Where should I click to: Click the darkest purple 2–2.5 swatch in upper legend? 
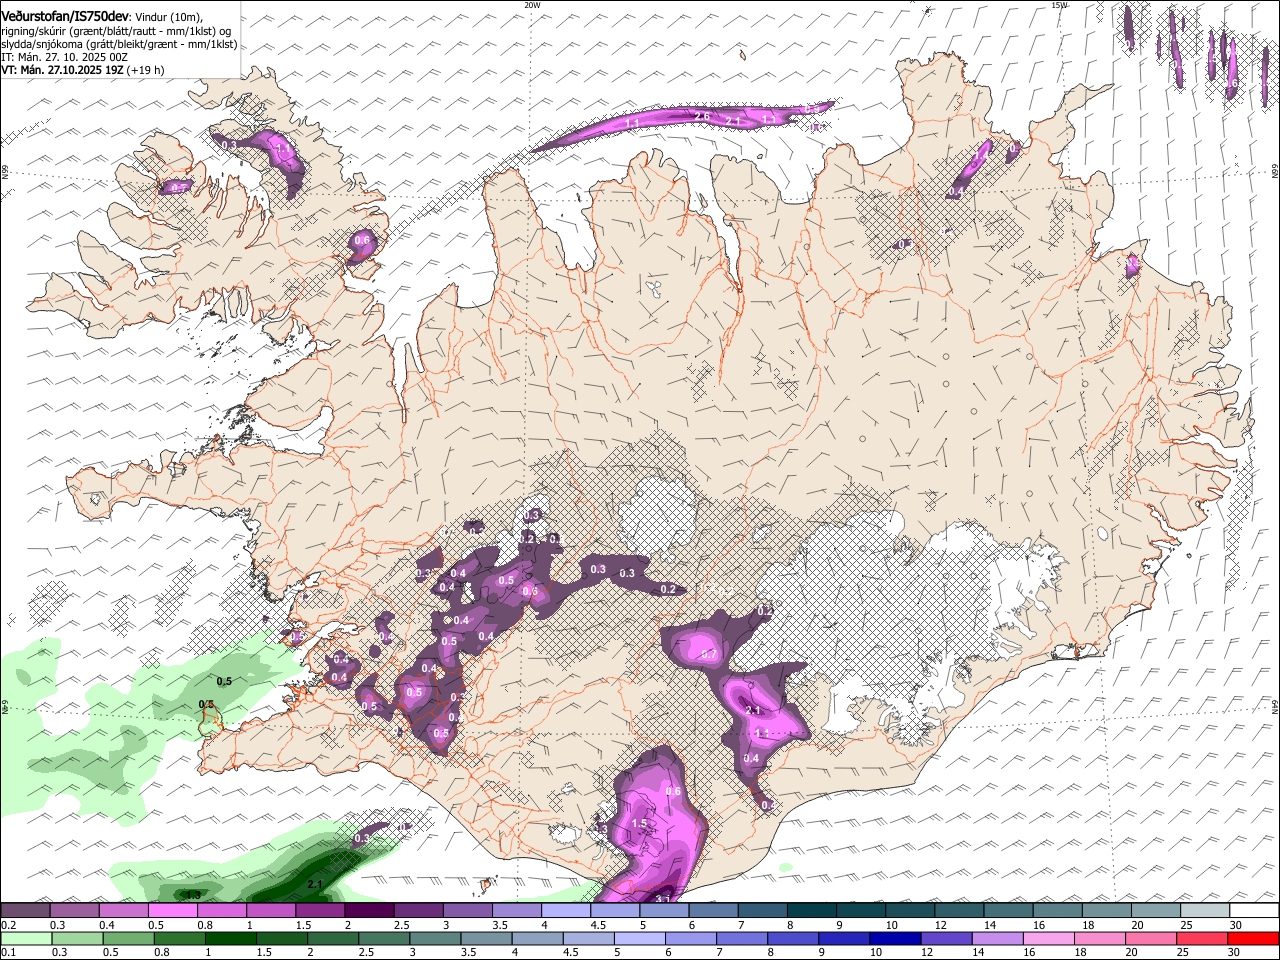pyautogui.click(x=369, y=911)
